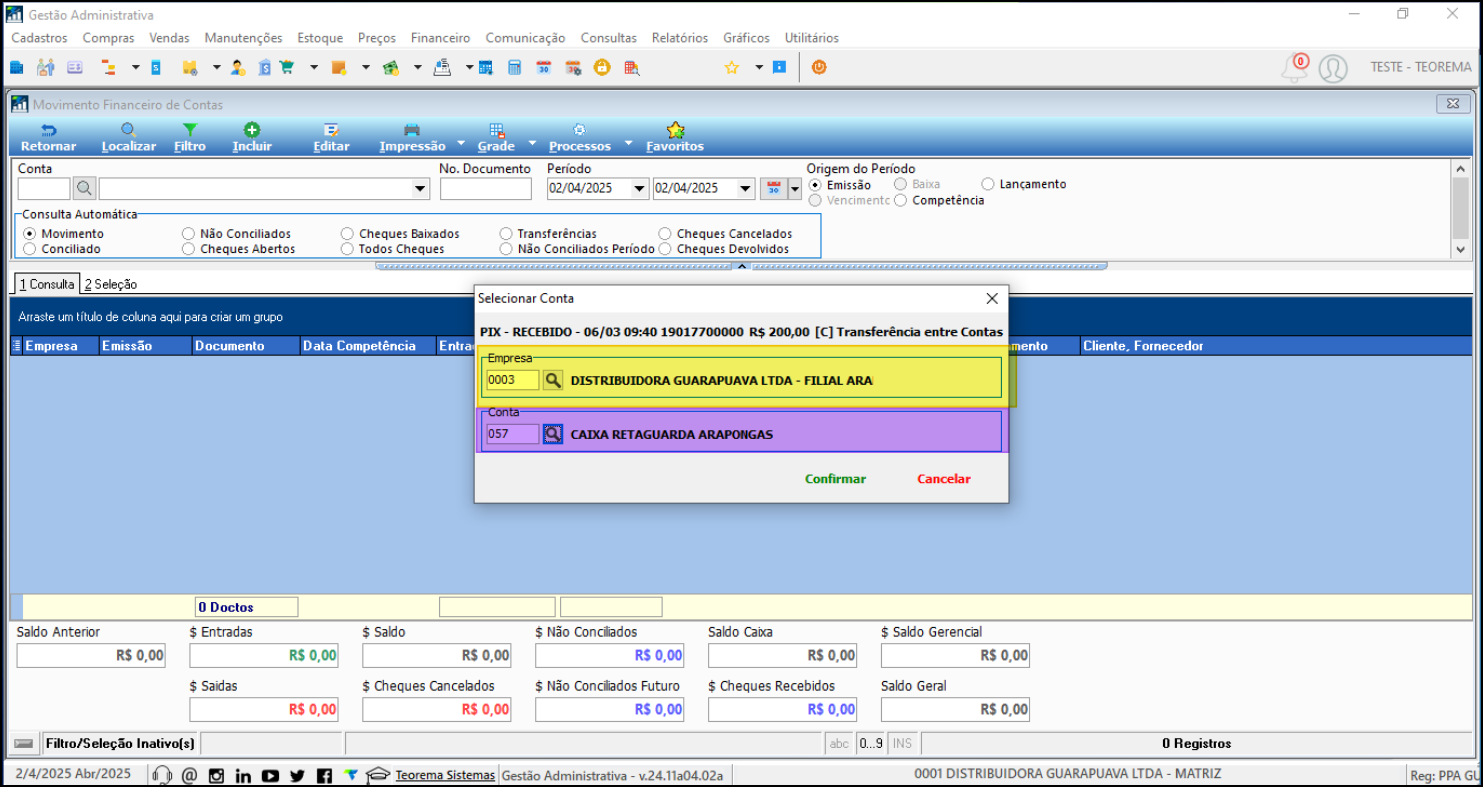Click the Impressão printer icon

pos(412,130)
